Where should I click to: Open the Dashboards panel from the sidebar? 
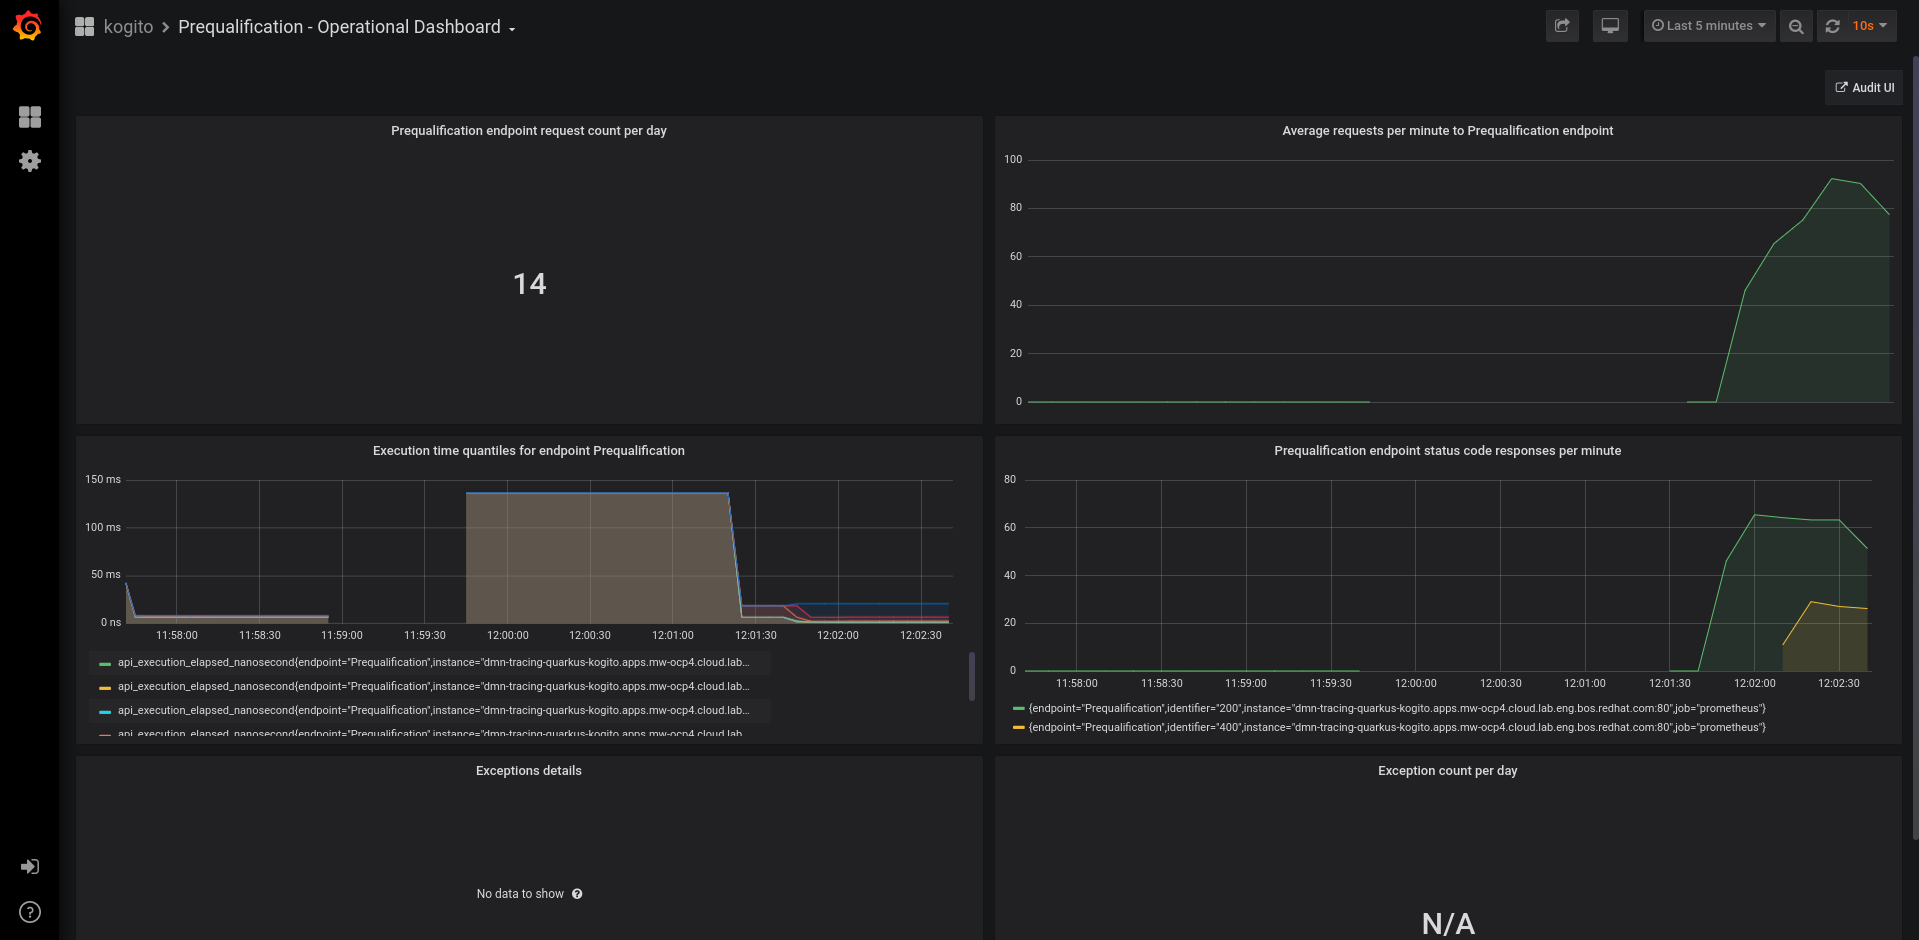pyautogui.click(x=30, y=117)
